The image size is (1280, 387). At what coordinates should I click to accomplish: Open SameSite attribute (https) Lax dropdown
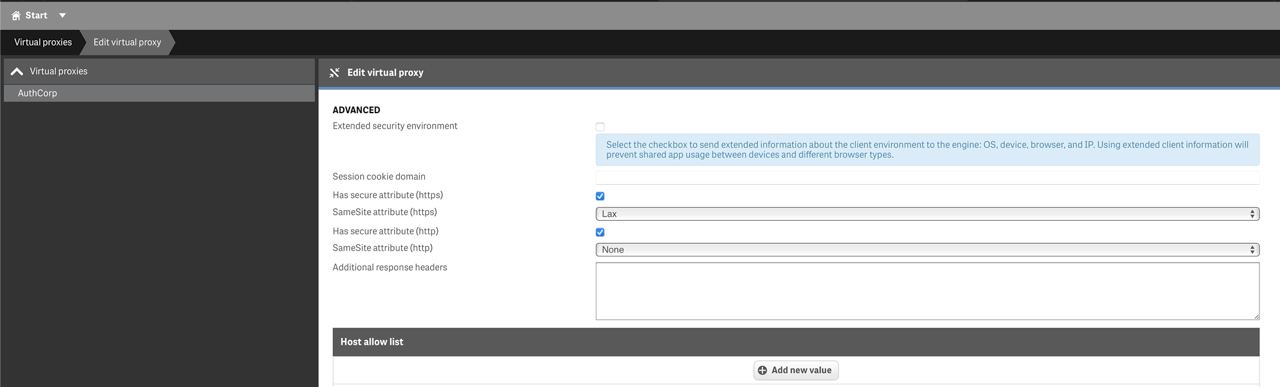927,214
